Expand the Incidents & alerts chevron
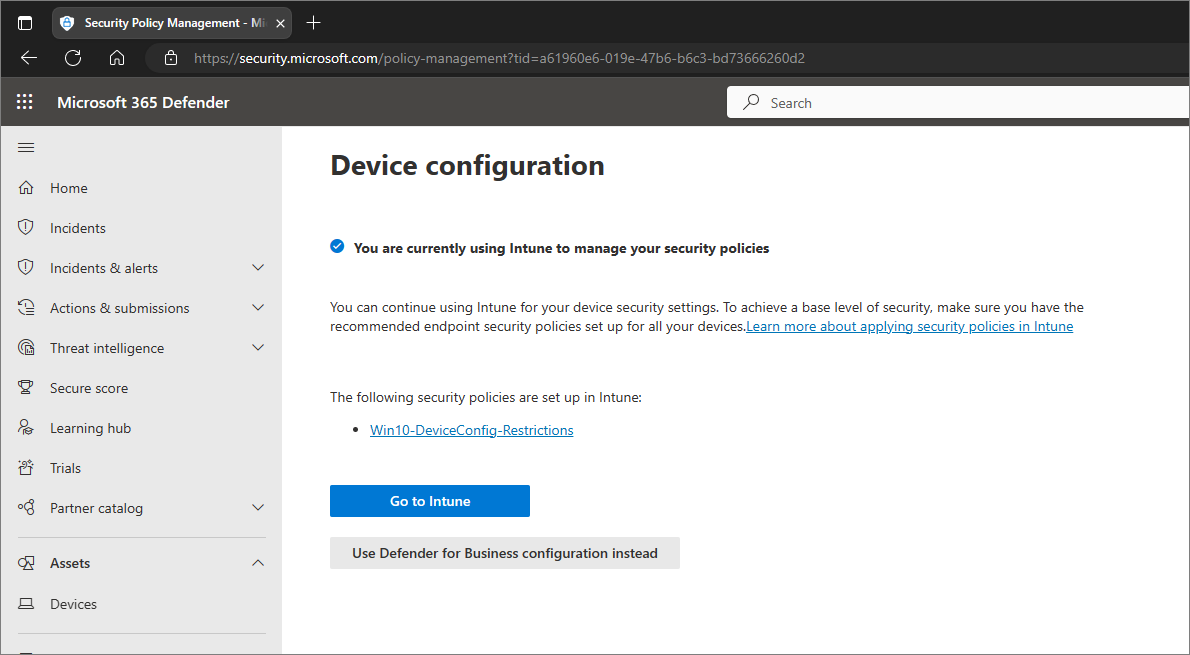The height and width of the screenshot is (655, 1190). point(258,268)
